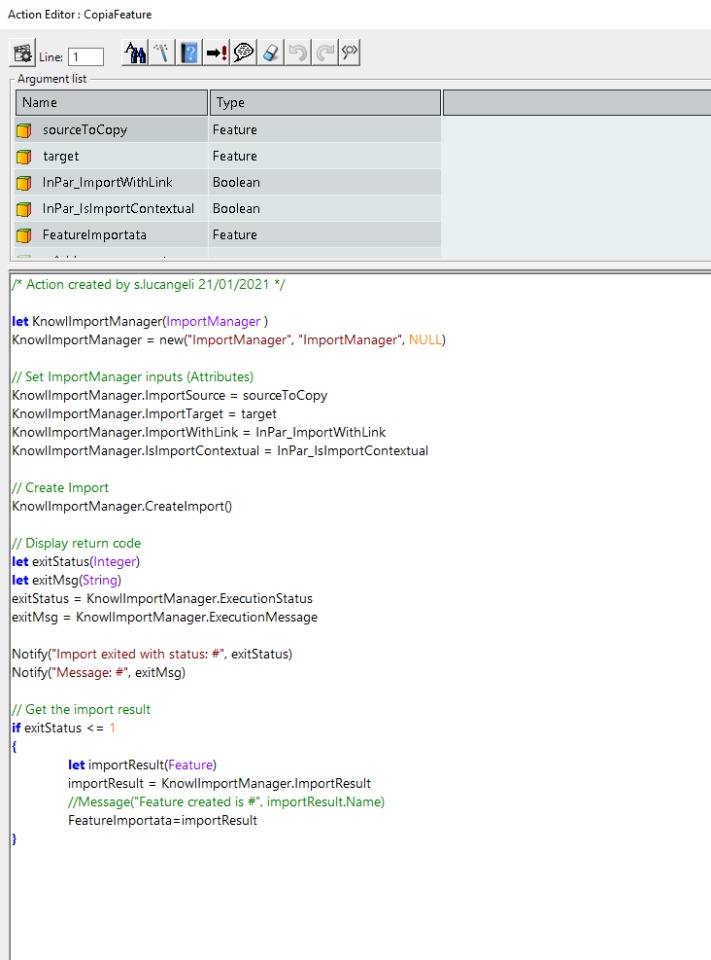This screenshot has height=960, width=711.
Task: Click the ExecutionMessage assignment line
Action: pyautogui.click(x=165, y=617)
